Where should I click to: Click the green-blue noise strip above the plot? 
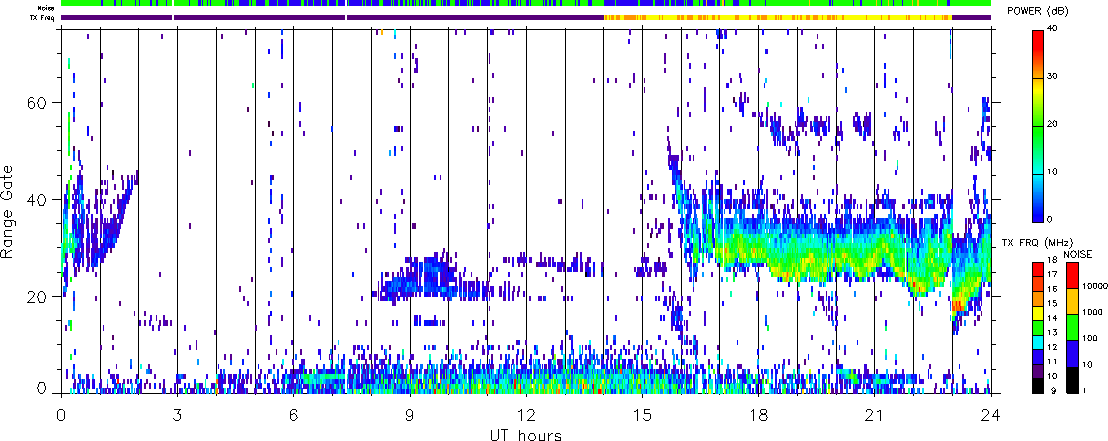[526, 4]
